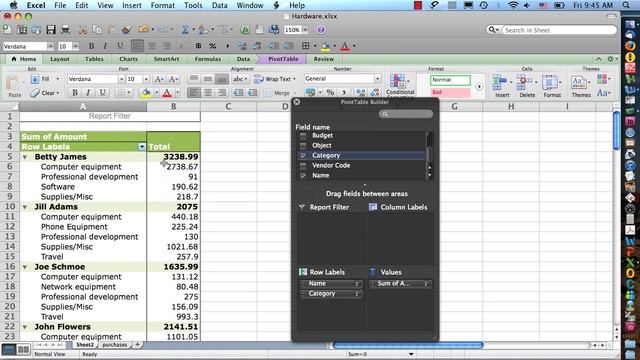Click the Spotlight magnifier in menu bar
This screenshot has width=640, height=360.
click(x=627, y=5)
